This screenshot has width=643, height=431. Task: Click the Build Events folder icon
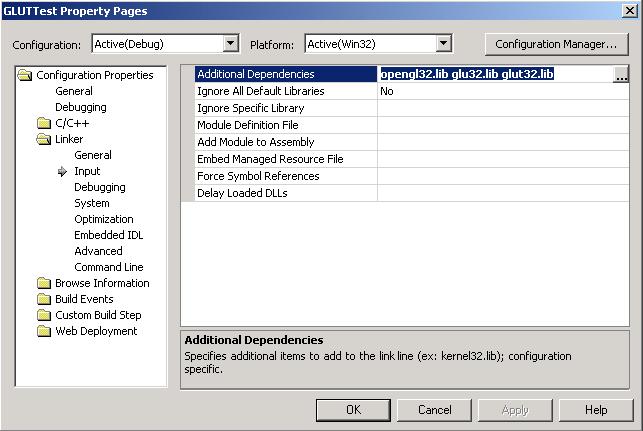click(x=43, y=299)
